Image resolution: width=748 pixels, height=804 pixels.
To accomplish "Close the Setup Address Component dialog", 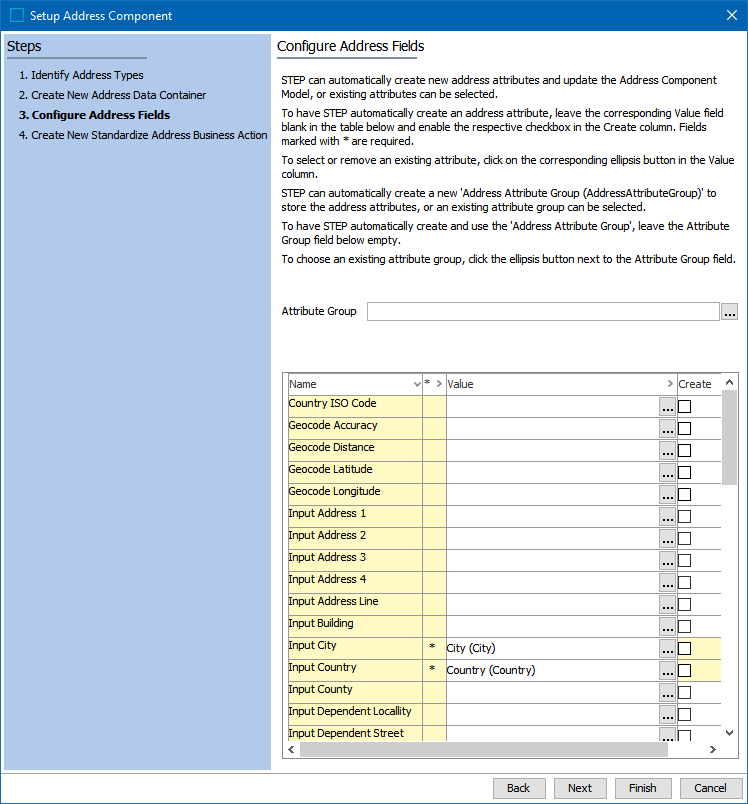I will click(x=732, y=15).
